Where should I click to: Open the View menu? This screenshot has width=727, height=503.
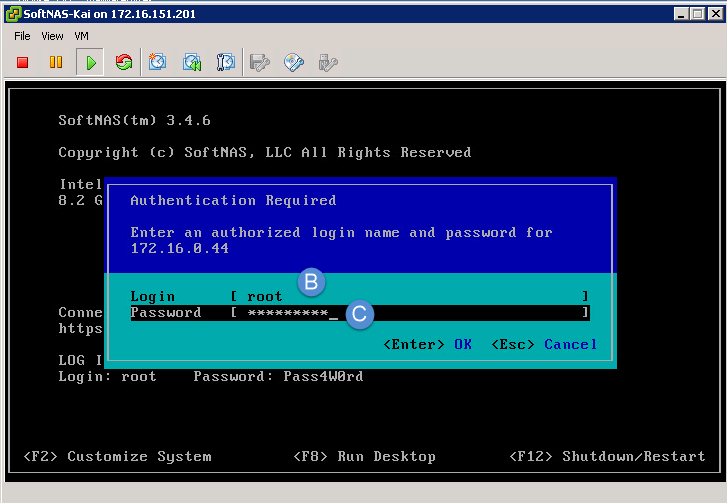point(52,36)
